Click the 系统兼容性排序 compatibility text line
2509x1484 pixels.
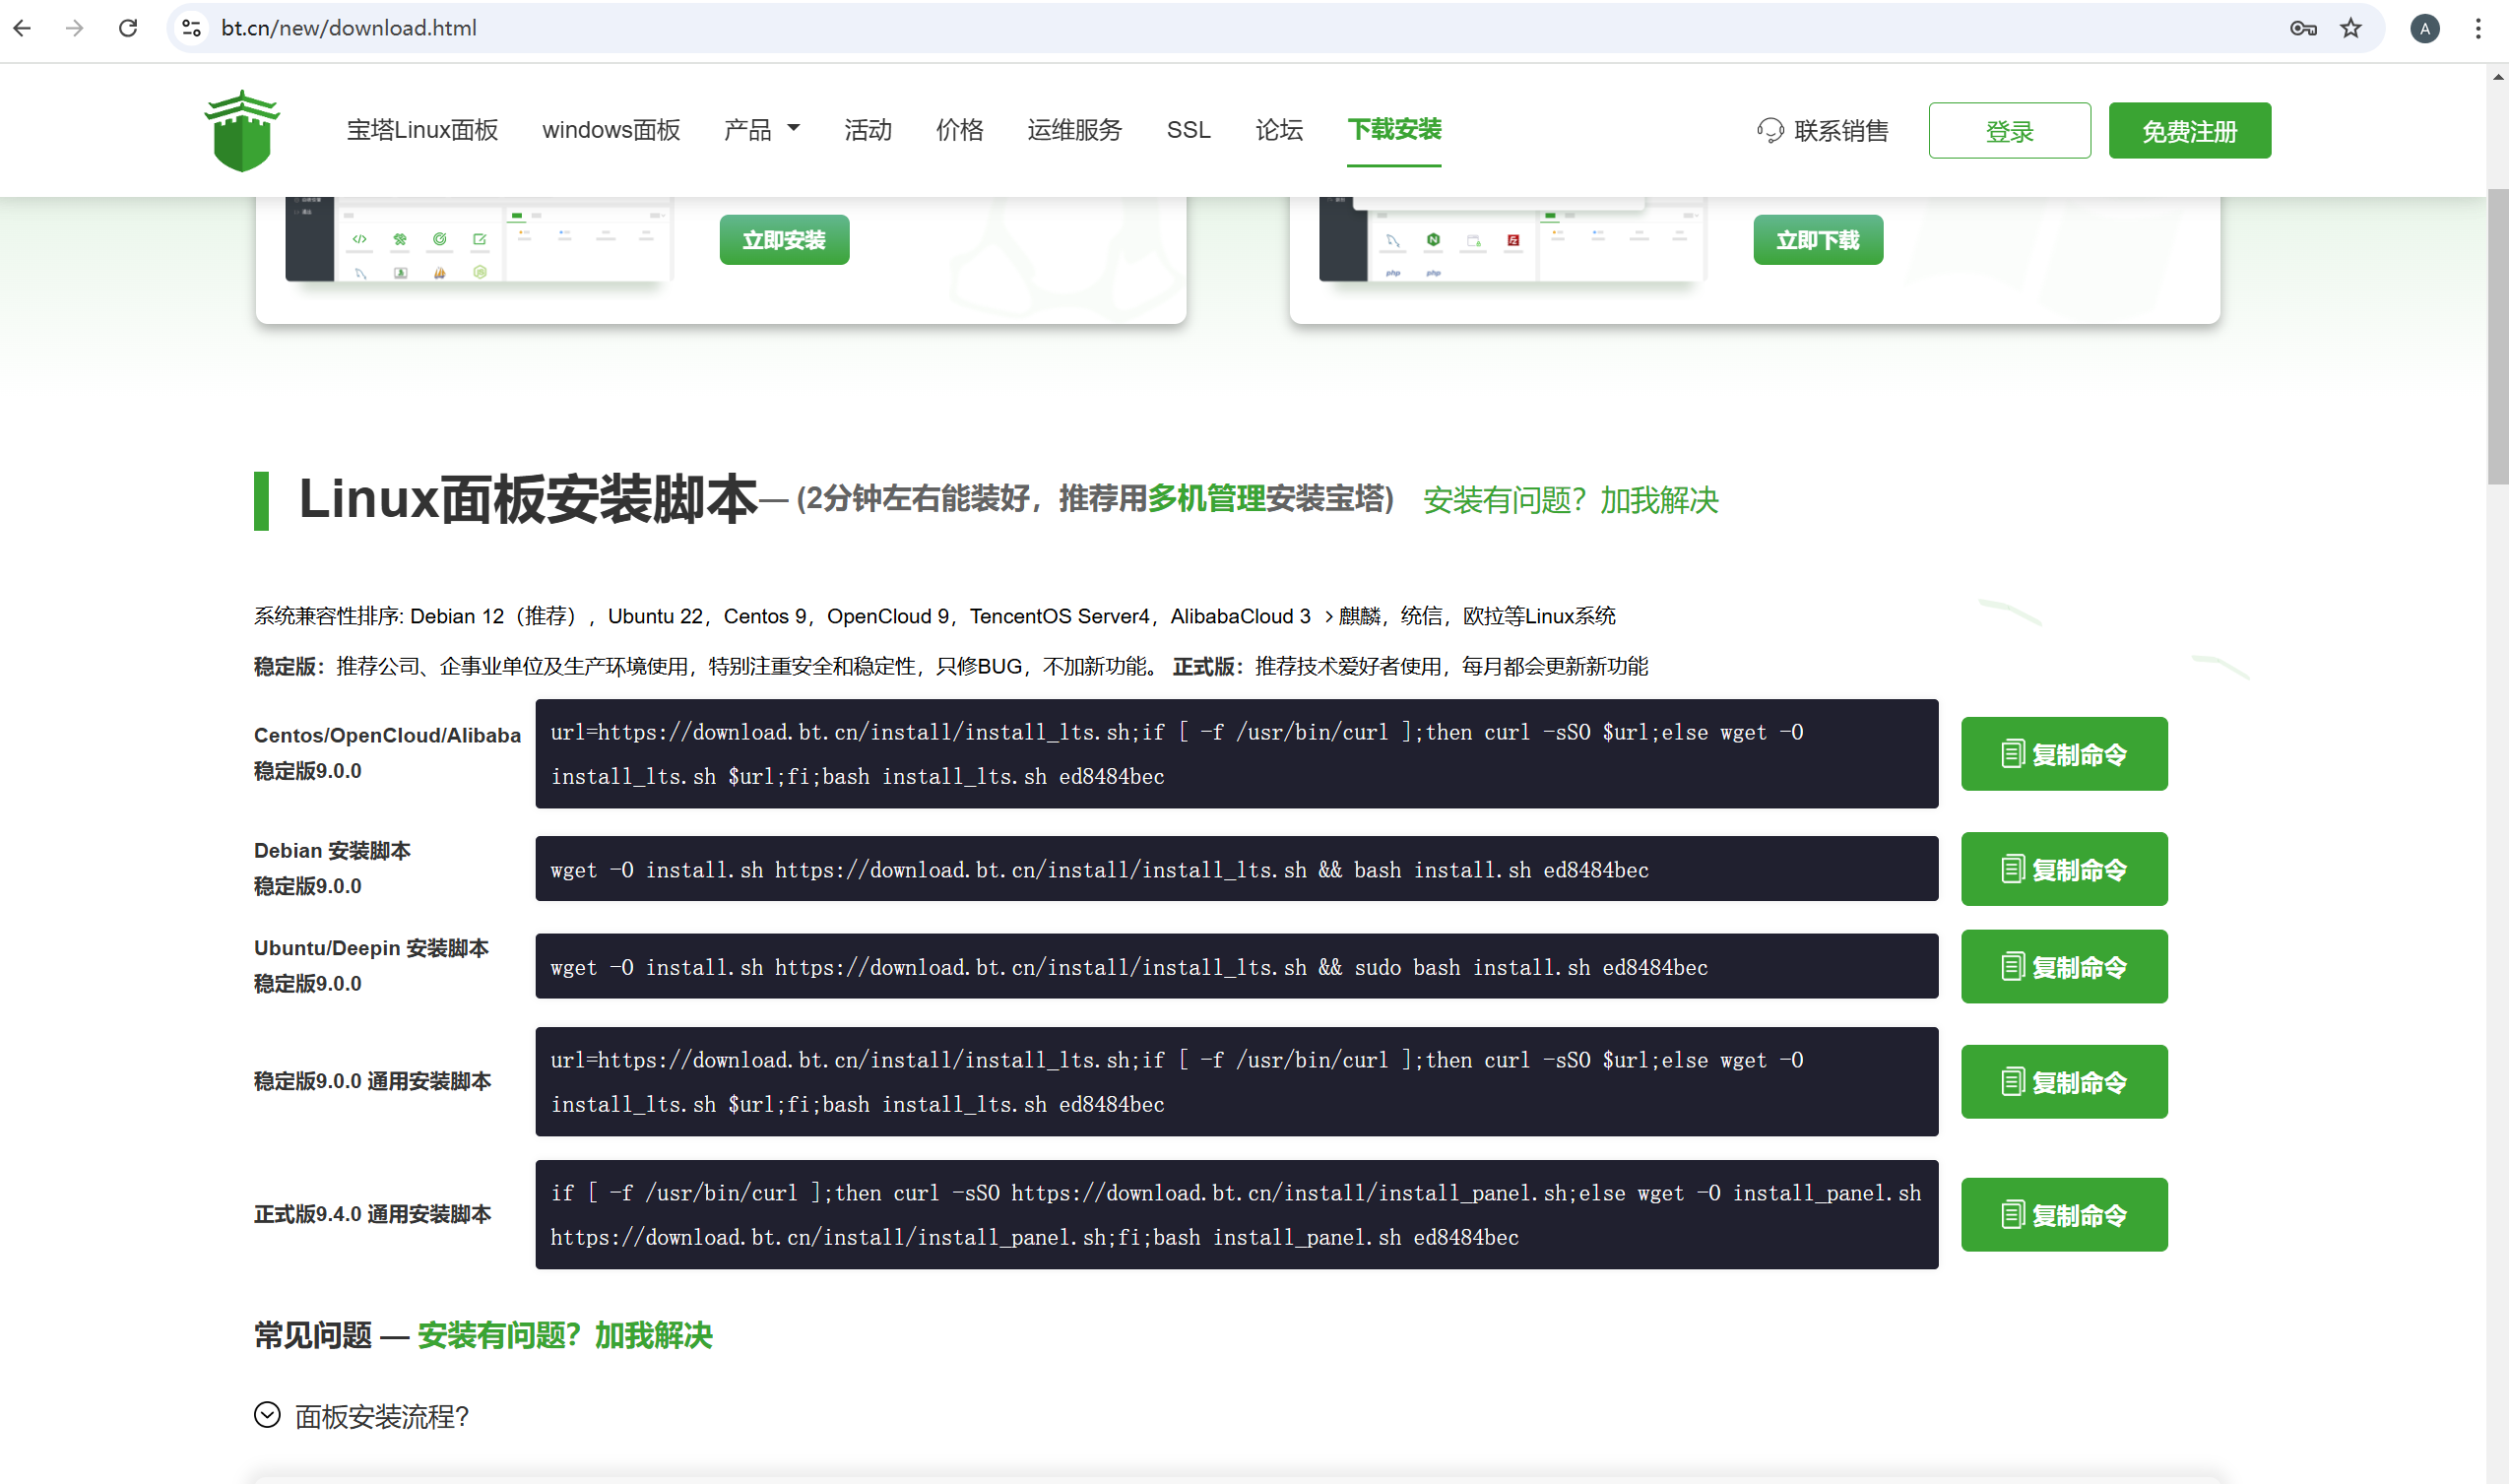click(934, 616)
